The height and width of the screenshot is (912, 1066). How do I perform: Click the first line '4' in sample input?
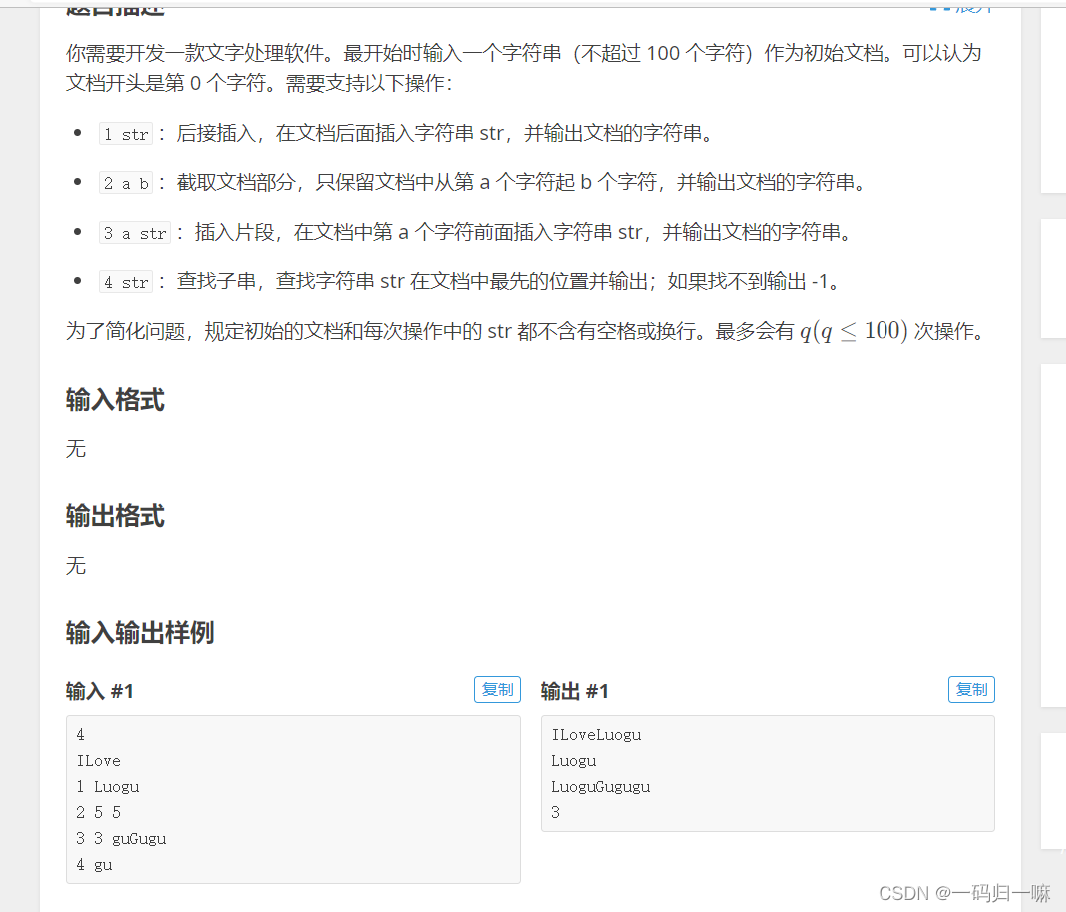[80, 735]
